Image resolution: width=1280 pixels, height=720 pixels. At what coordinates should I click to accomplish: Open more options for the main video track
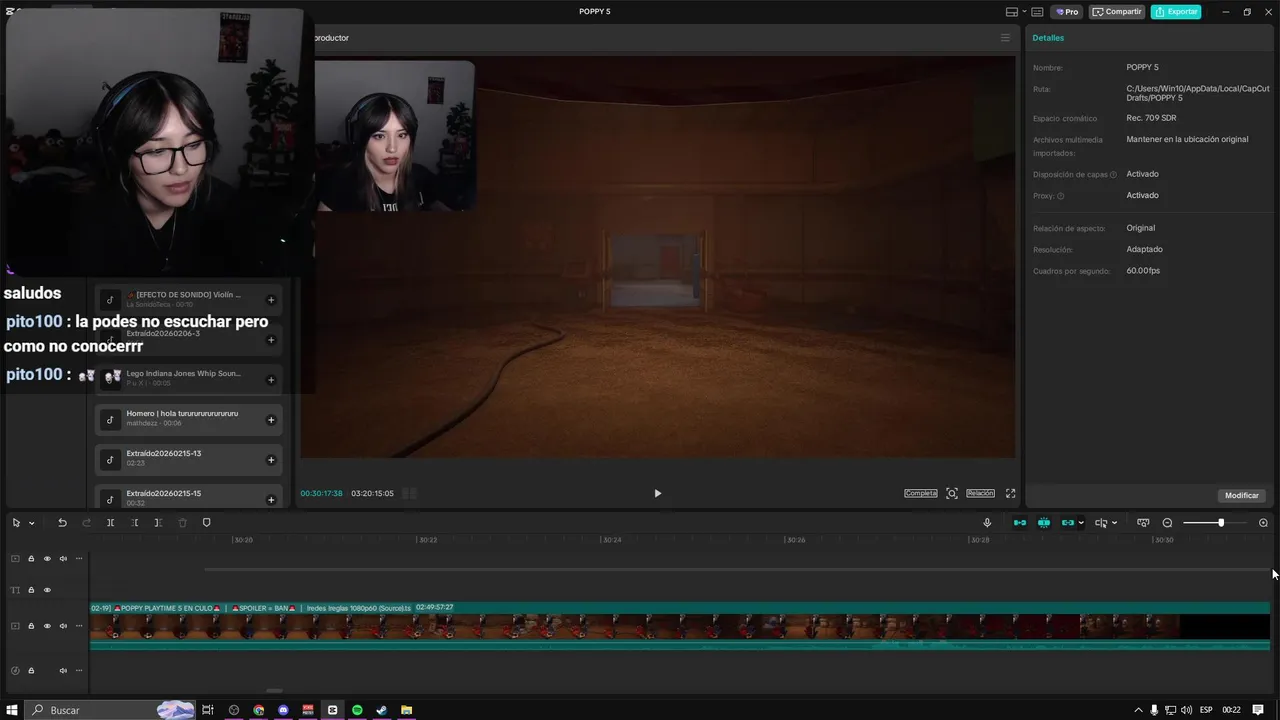click(79, 626)
